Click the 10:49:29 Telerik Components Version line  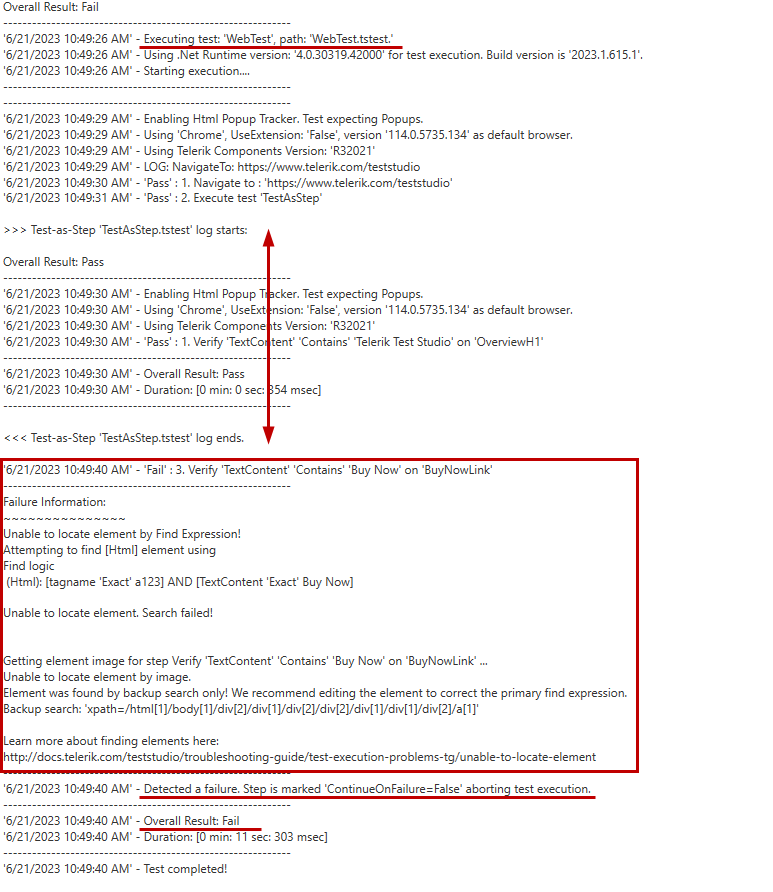pos(189,151)
